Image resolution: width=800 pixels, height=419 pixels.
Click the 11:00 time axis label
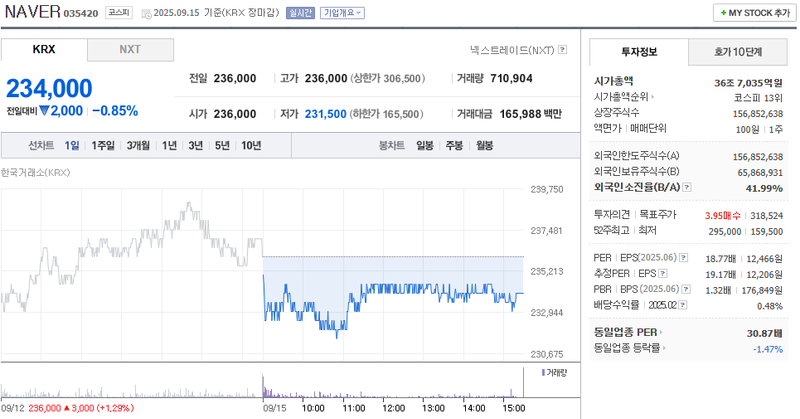(354, 408)
